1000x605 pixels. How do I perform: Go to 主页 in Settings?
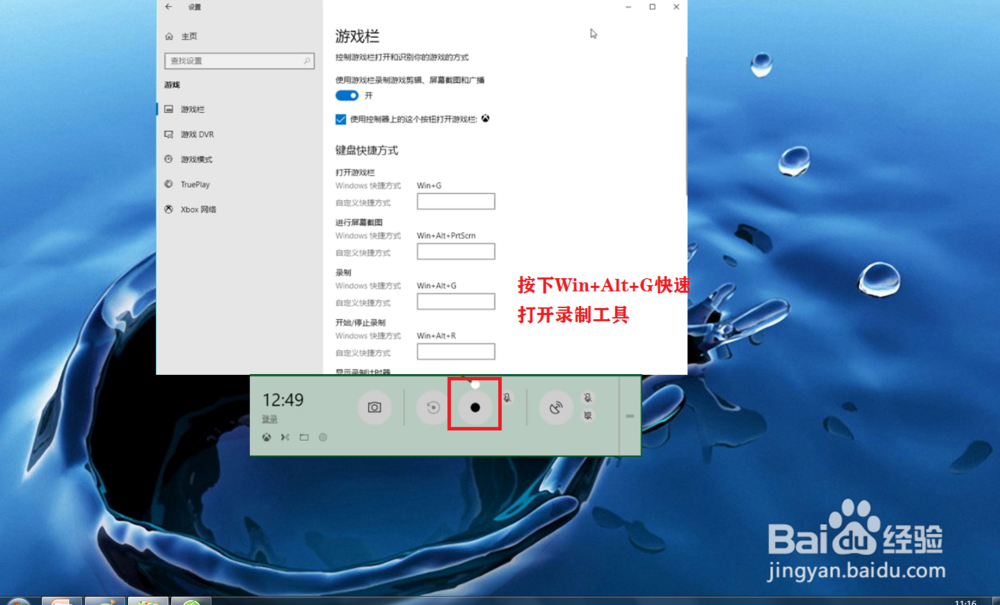click(188, 35)
